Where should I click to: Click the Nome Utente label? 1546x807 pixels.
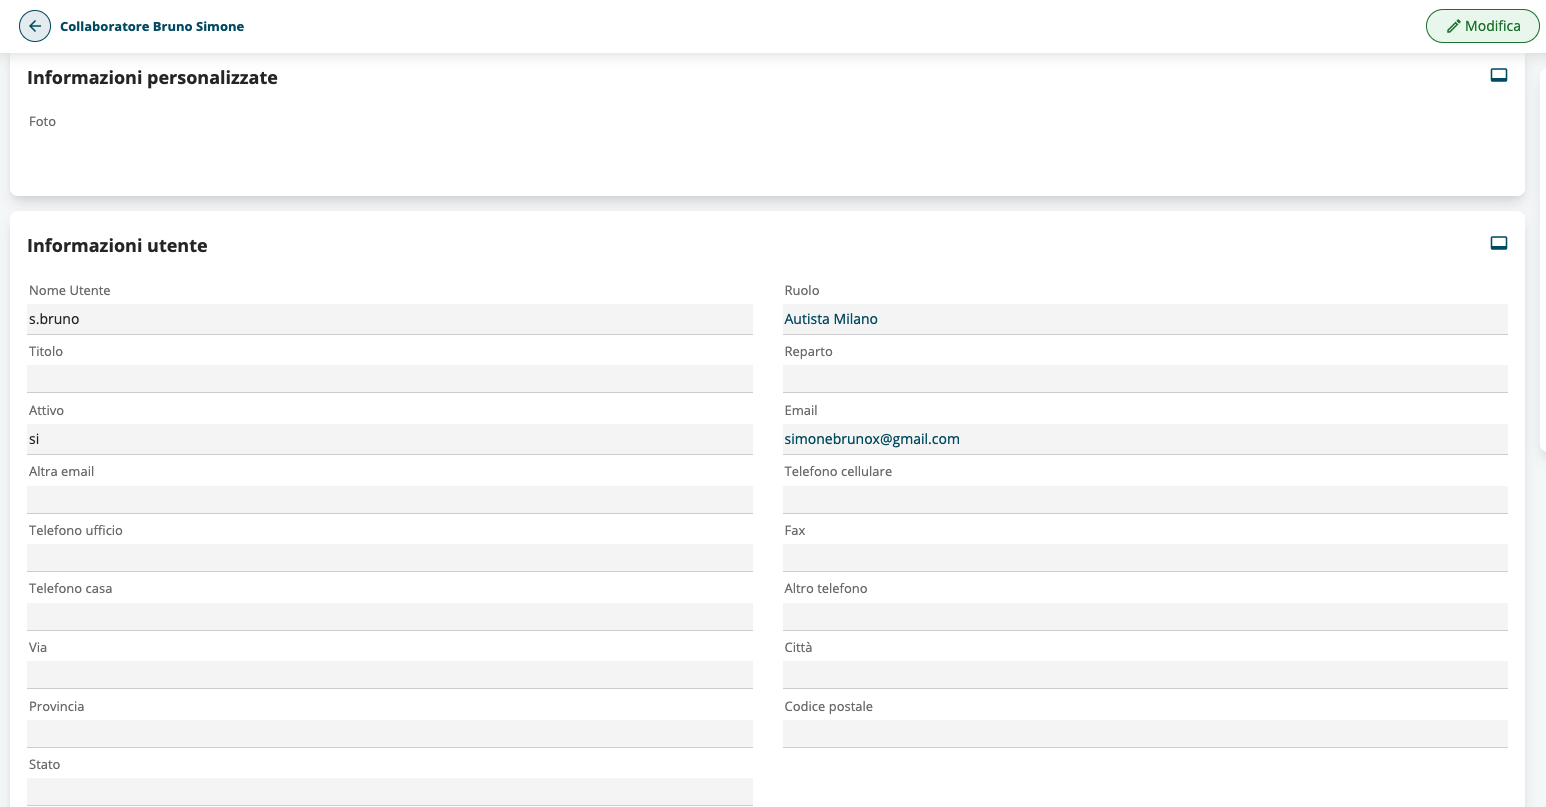(x=70, y=290)
